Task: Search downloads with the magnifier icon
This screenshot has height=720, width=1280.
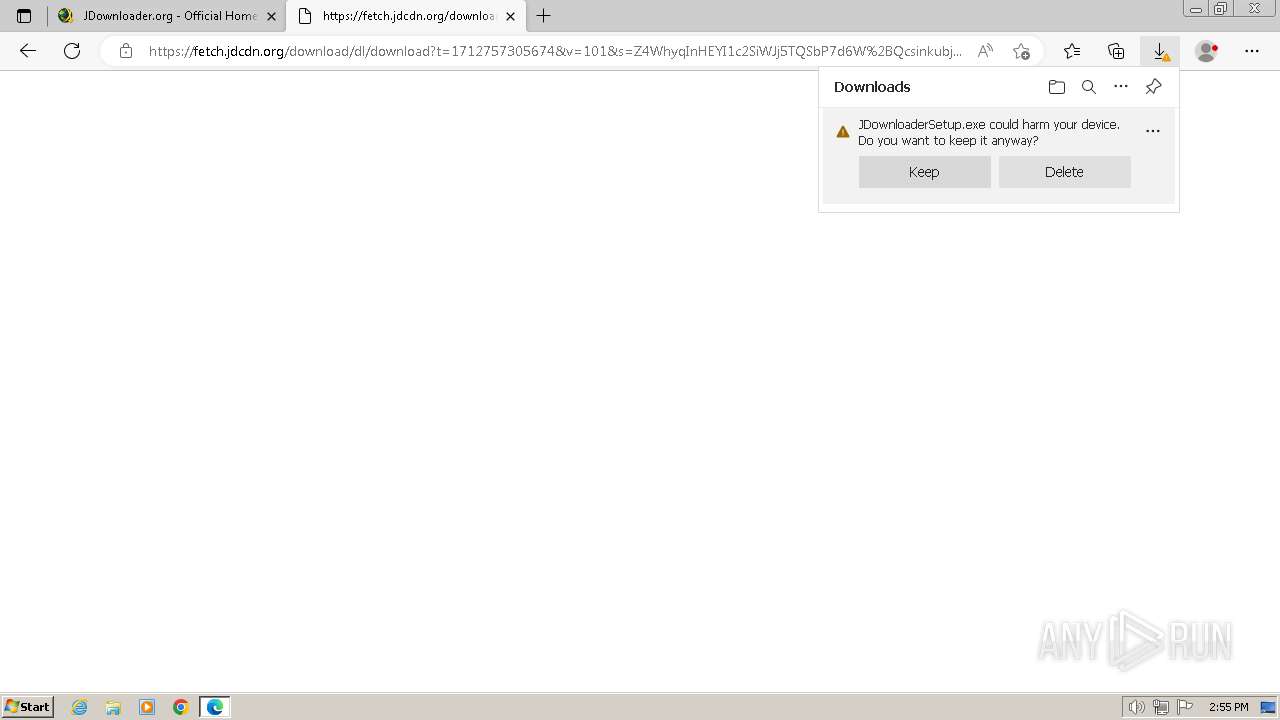Action: (1089, 87)
